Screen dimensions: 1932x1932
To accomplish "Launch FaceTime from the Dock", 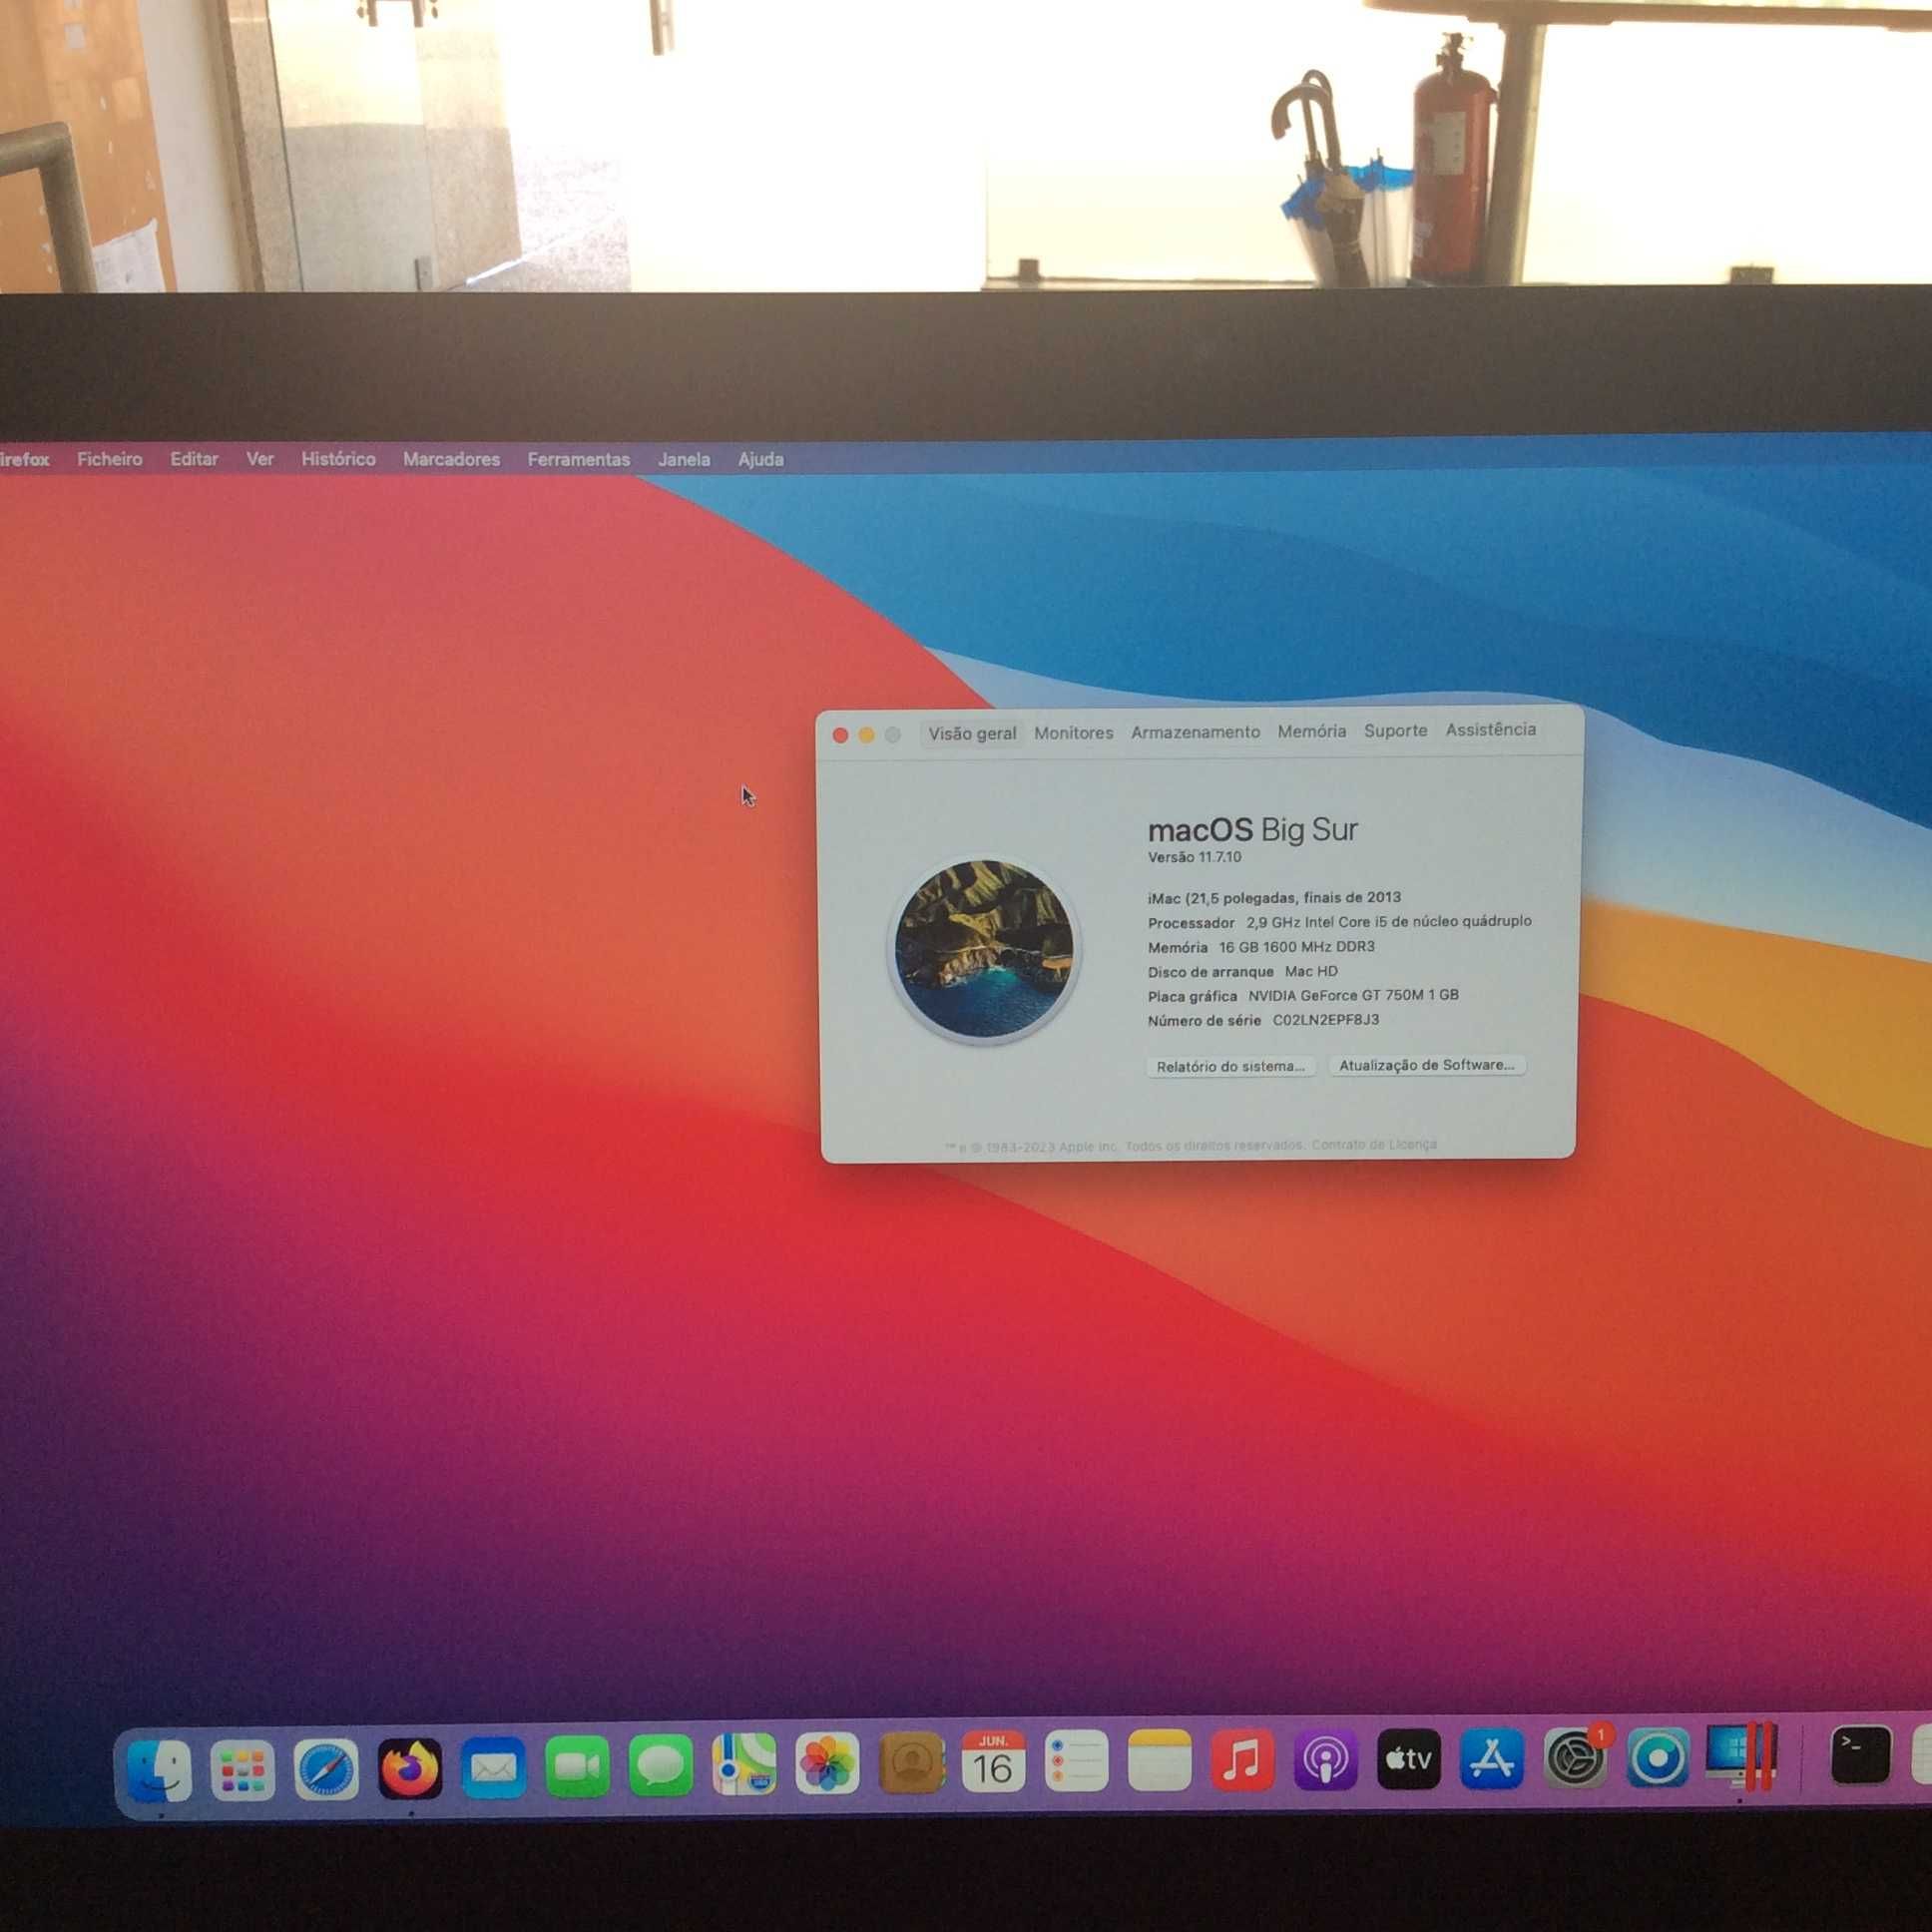I will coord(577,1767).
